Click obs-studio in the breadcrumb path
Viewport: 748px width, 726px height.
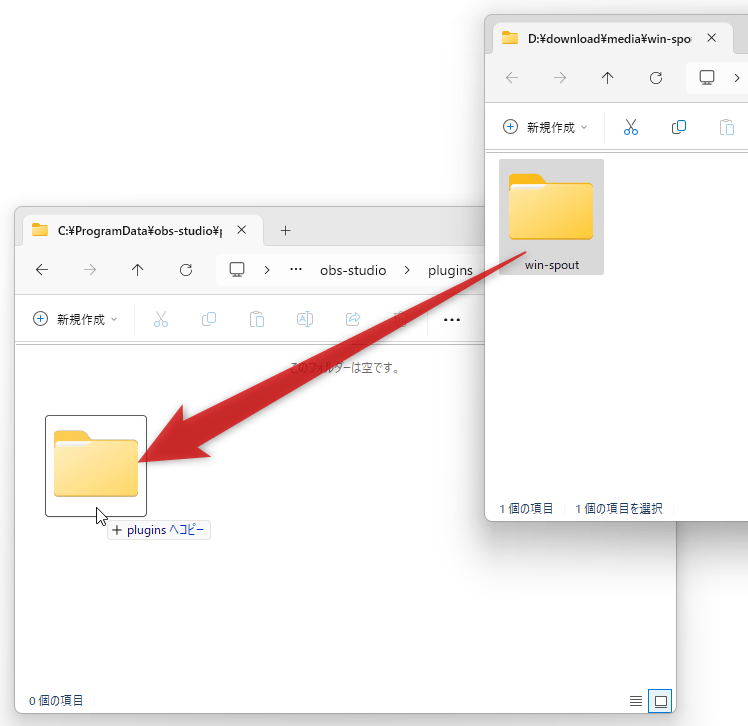(353, 270)
